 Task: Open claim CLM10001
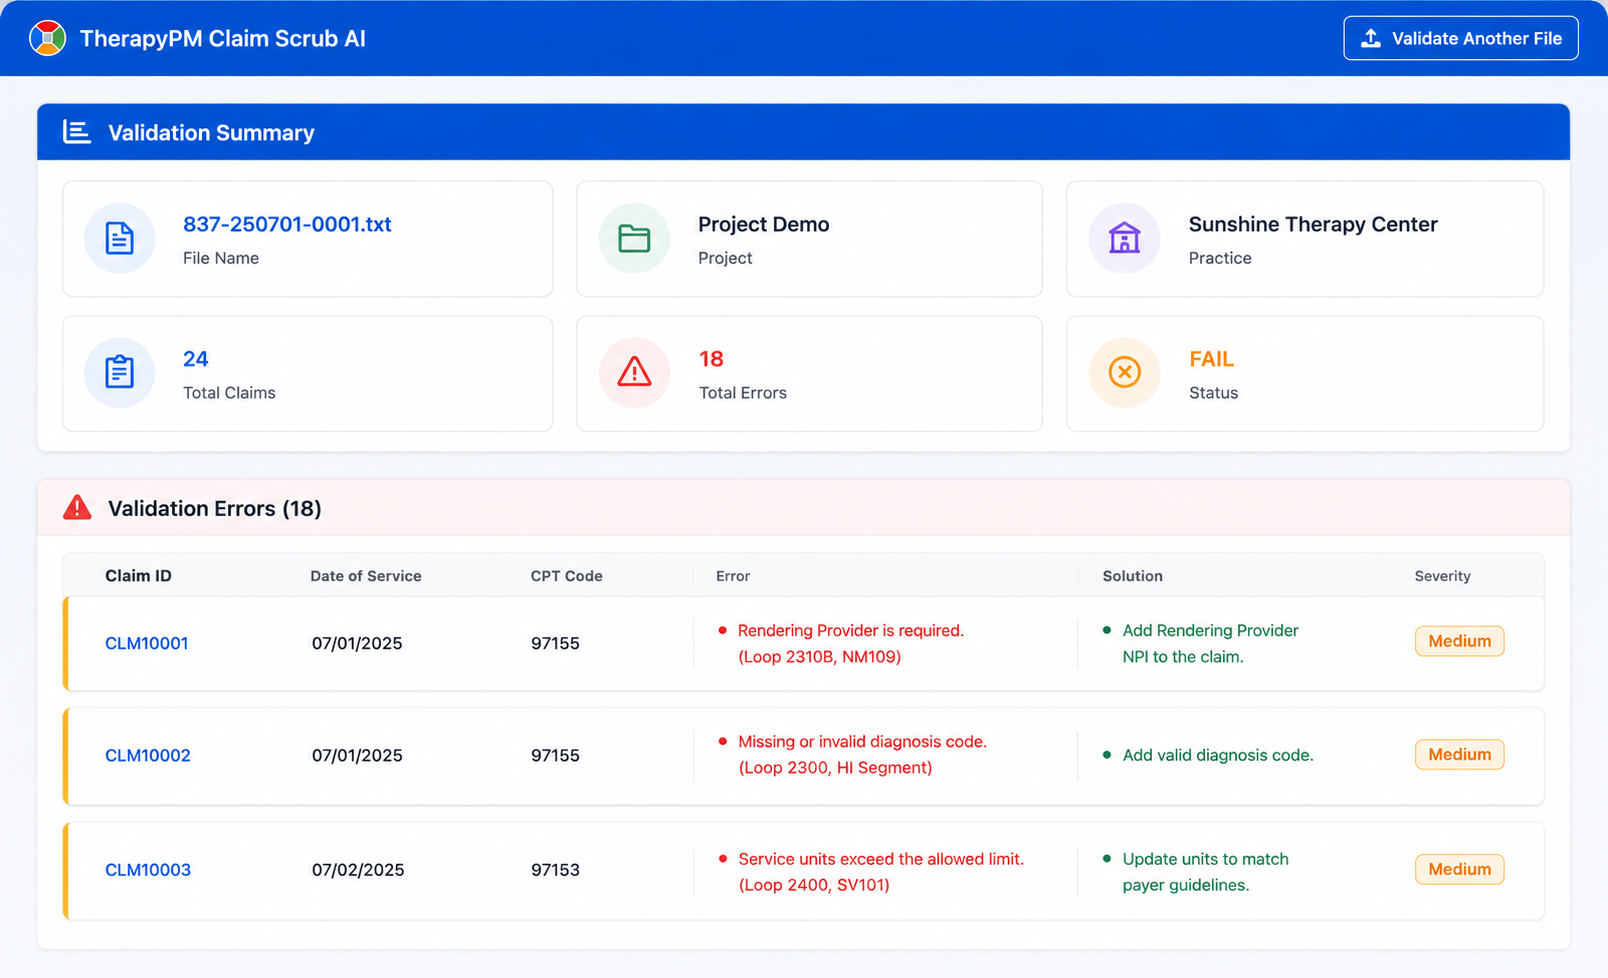click(x=147, y=643)
